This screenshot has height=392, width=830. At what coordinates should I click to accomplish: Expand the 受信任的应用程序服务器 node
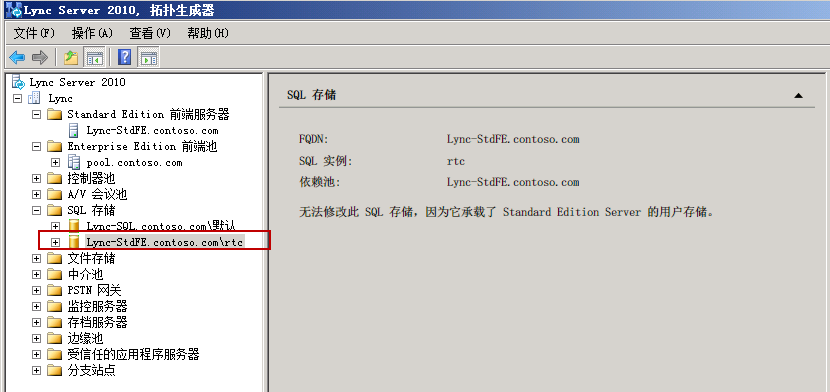click(x=37, y=354)
